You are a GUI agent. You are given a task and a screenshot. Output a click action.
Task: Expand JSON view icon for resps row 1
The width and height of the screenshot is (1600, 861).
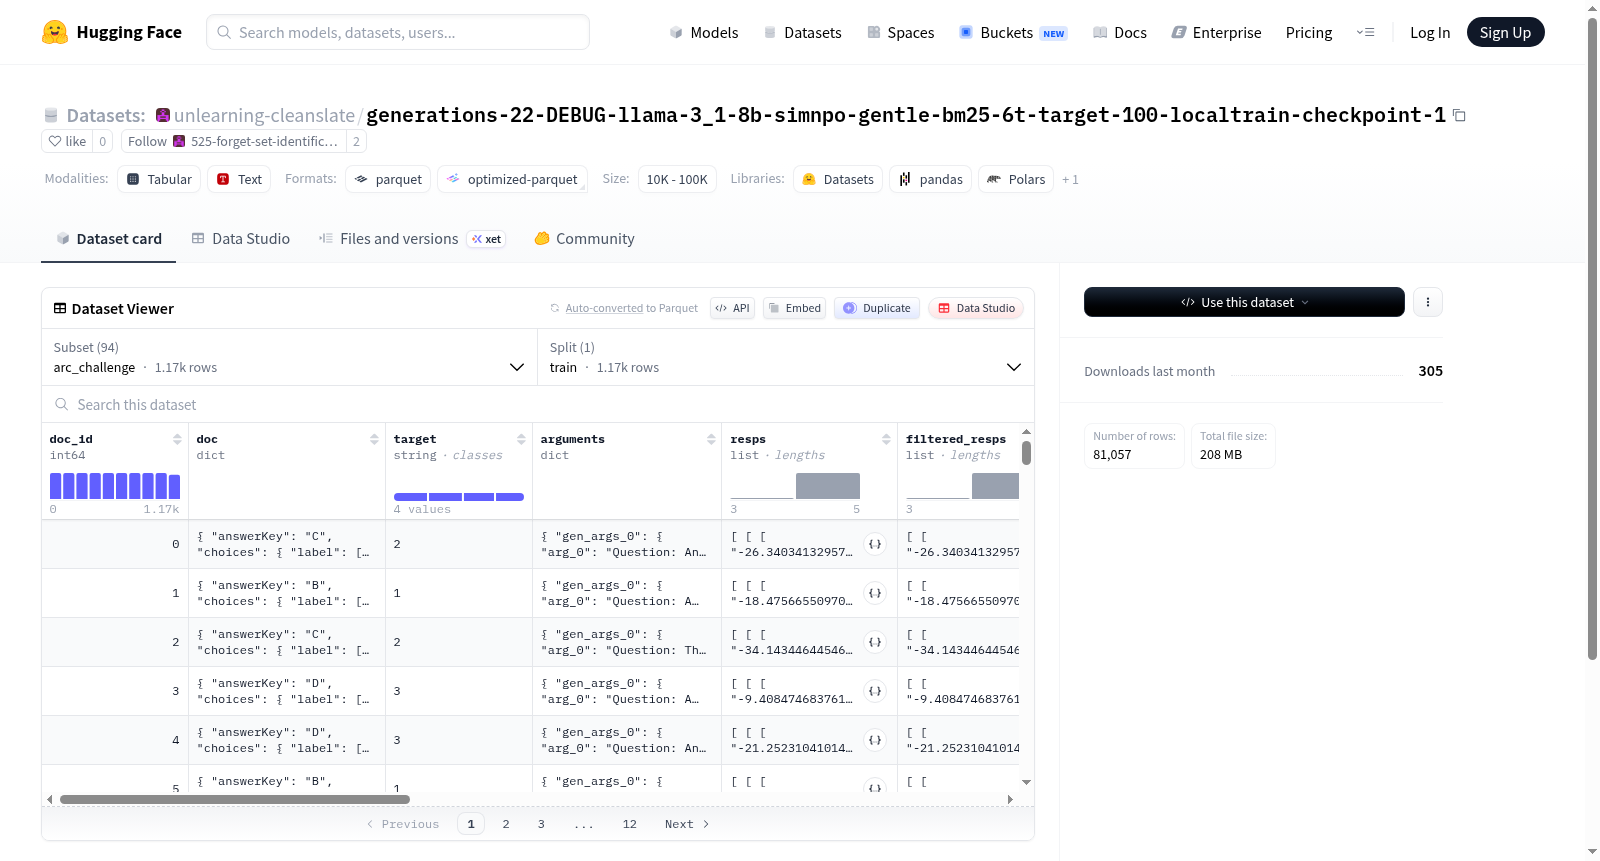click(x=875, y=593)
